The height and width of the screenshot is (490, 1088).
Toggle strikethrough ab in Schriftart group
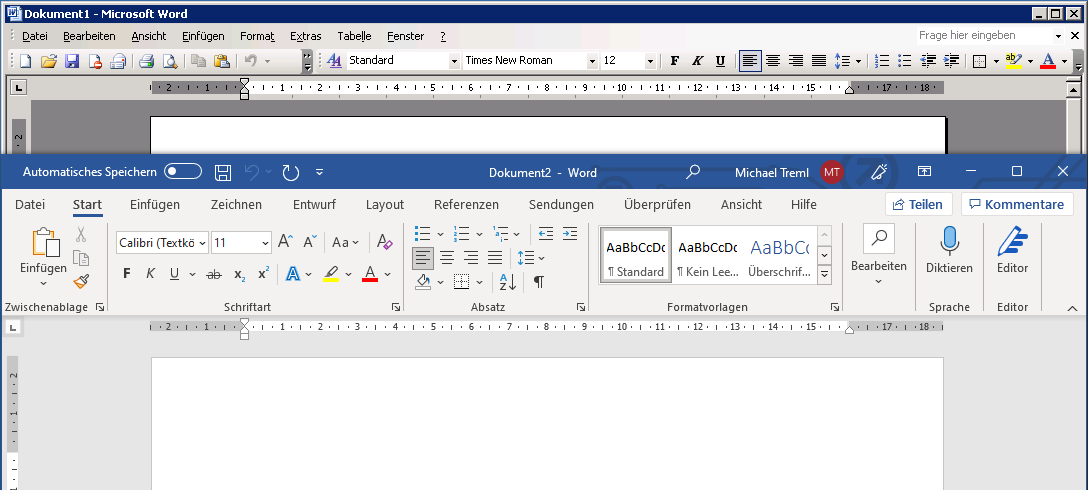tap(214, 275)
